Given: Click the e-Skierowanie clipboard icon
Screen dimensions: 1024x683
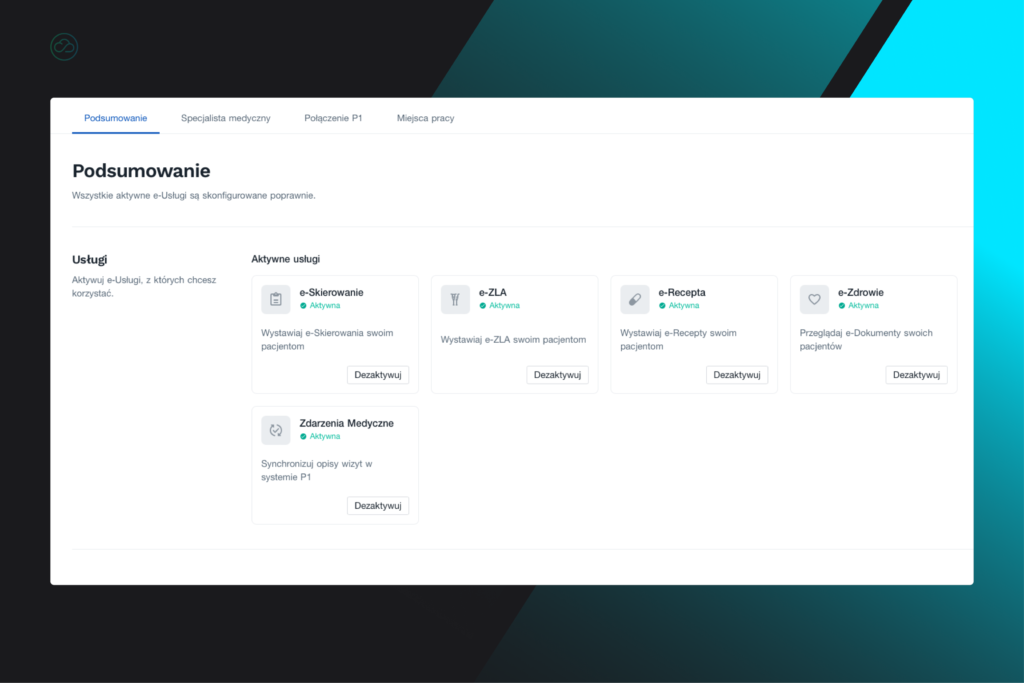Looking at the screenshot, I should [x=276, y=299].
